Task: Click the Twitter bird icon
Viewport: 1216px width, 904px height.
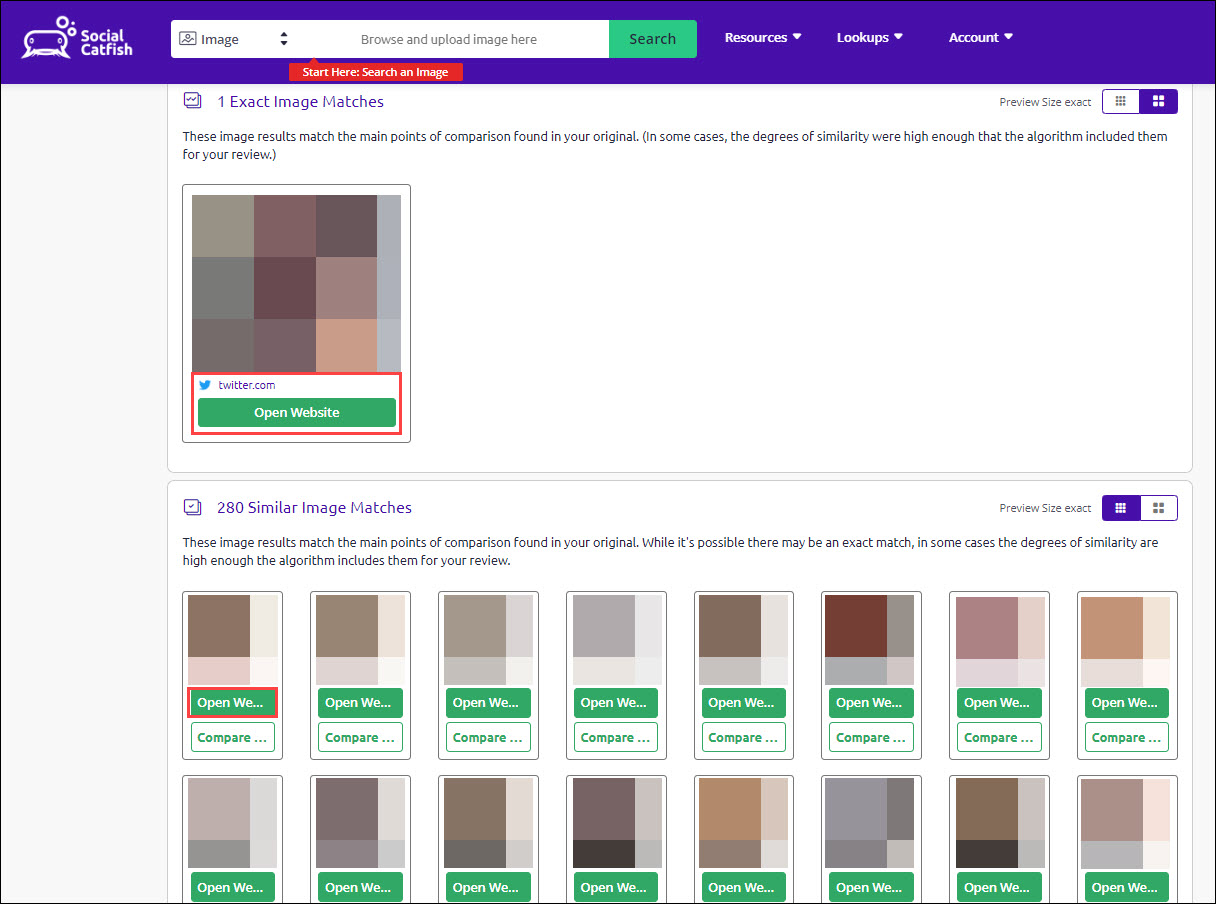Action: [x=205, y=385]
